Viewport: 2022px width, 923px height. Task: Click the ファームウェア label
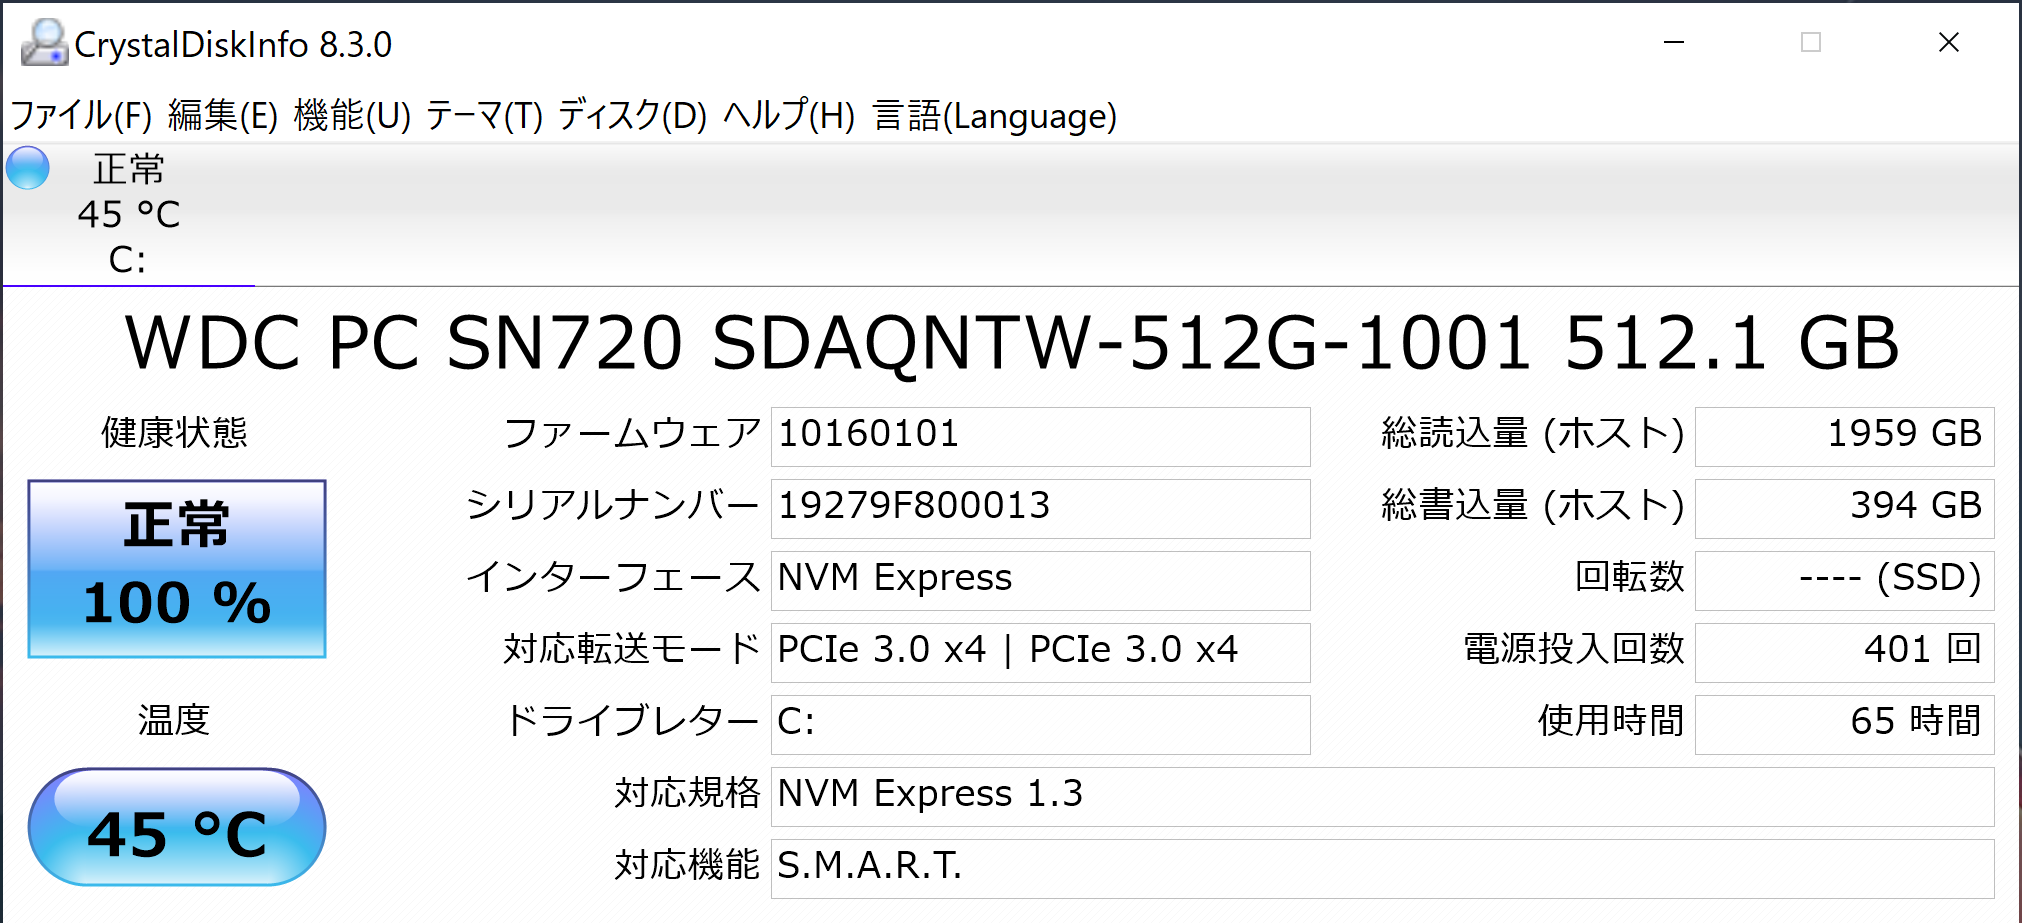[x=632, y=434]
